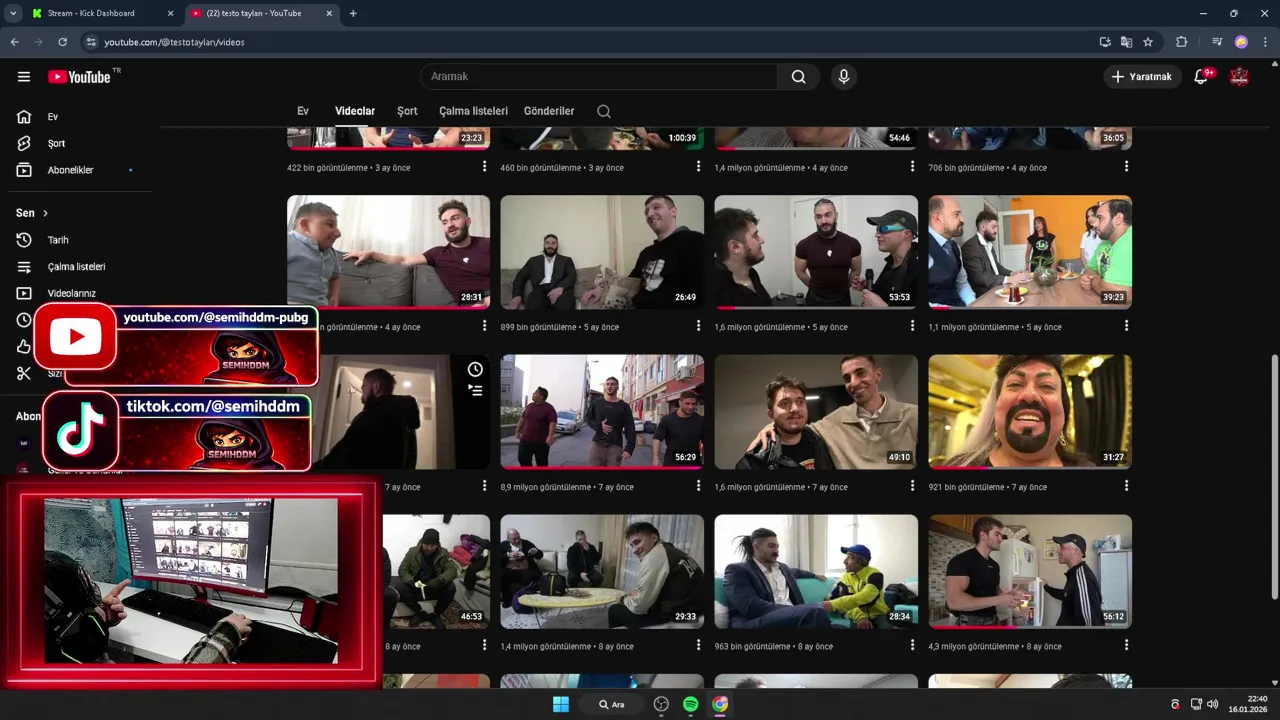Start voice search with microphone icon
Image resolution: width=1280 pixels, height=720 pixels.
844,77
